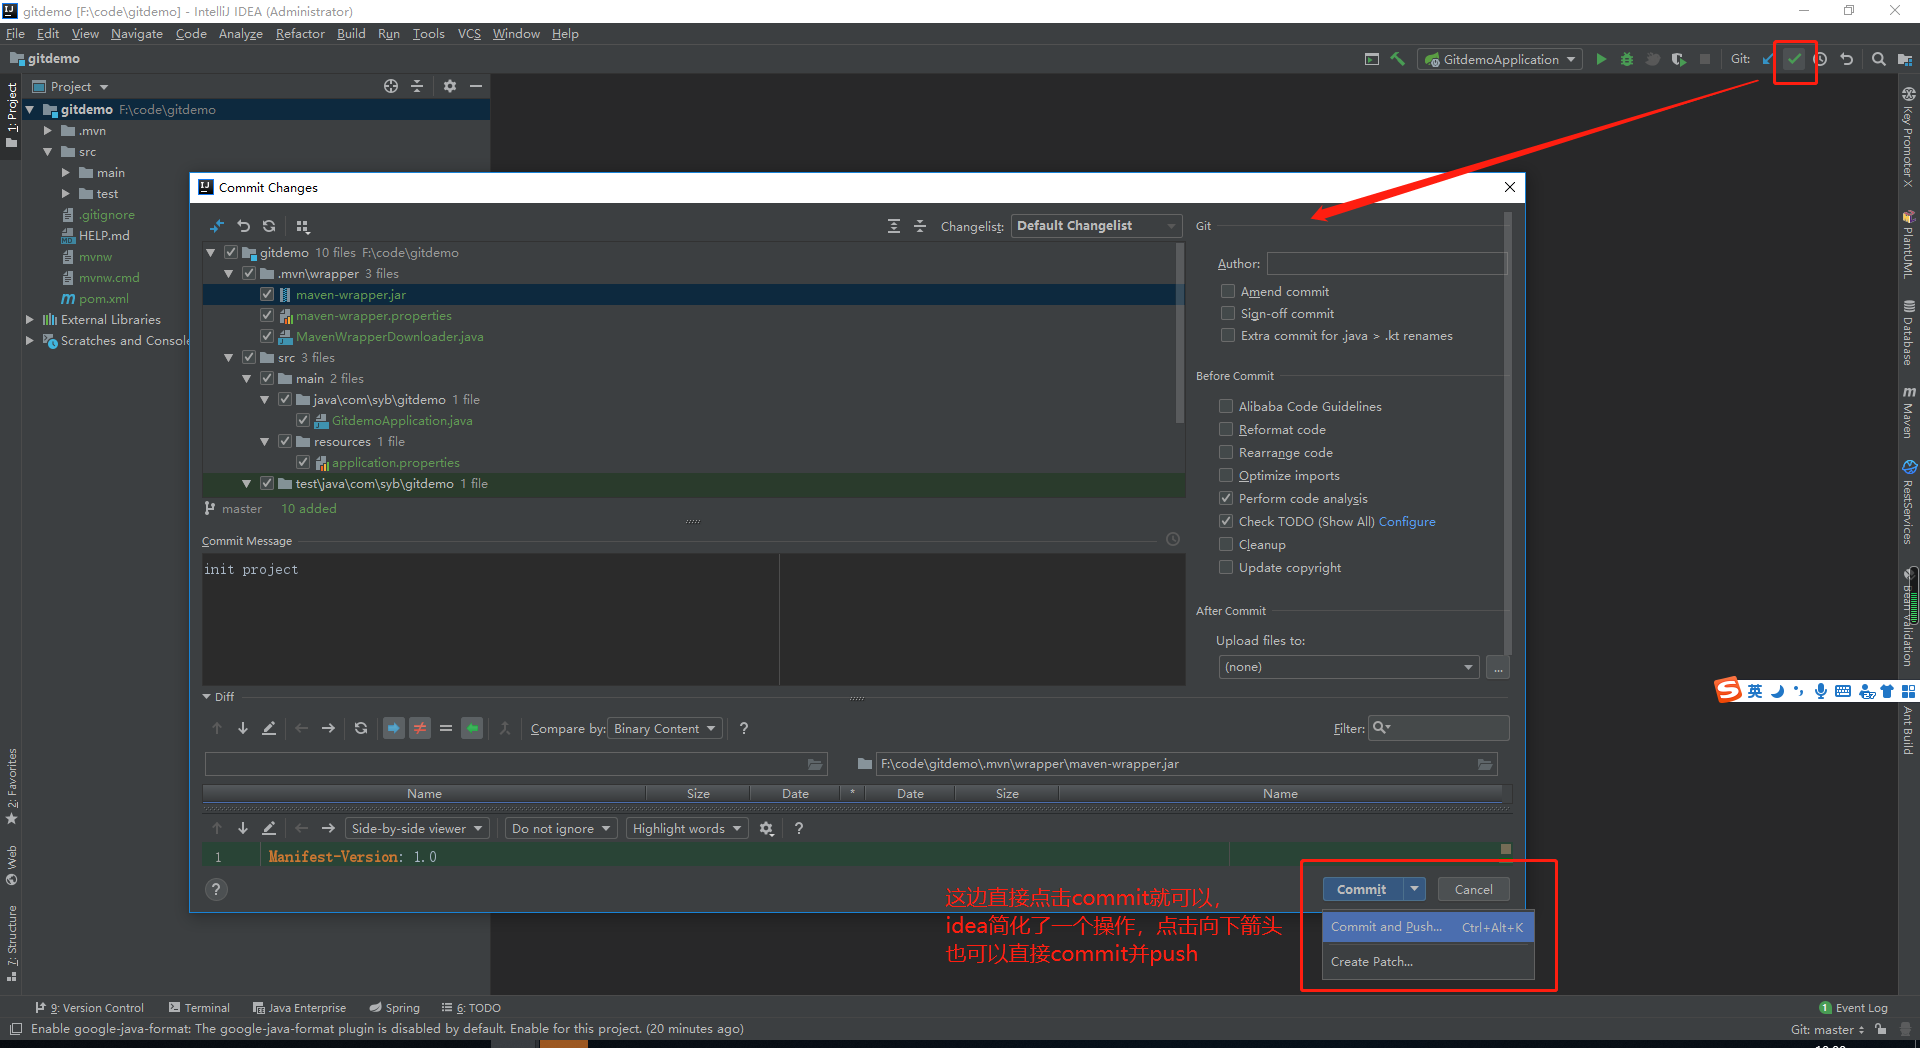Open the Side-by-side viewer dropdown
This screenshot has width=1920, height=1048.
pyautogui.click(x=417, y=828)
